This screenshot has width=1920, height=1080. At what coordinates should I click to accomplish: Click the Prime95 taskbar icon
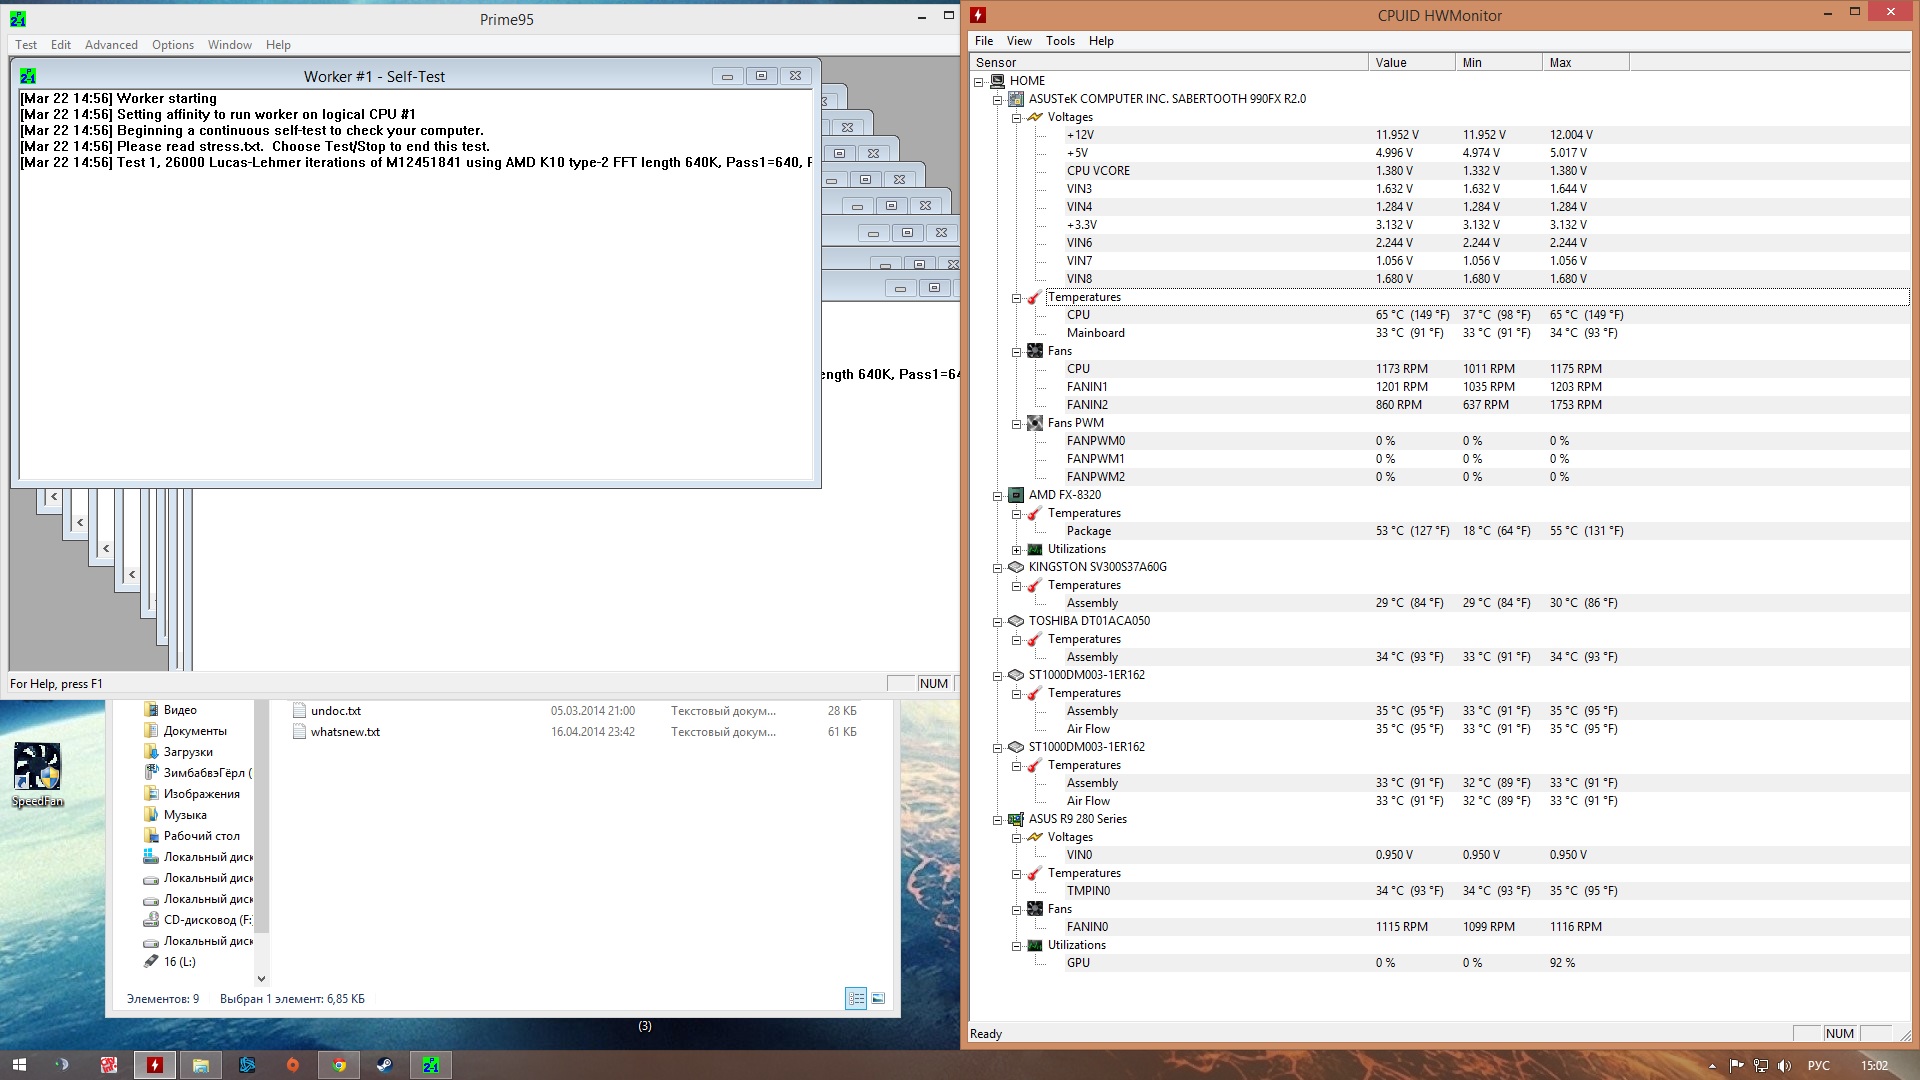(431, 1065)
